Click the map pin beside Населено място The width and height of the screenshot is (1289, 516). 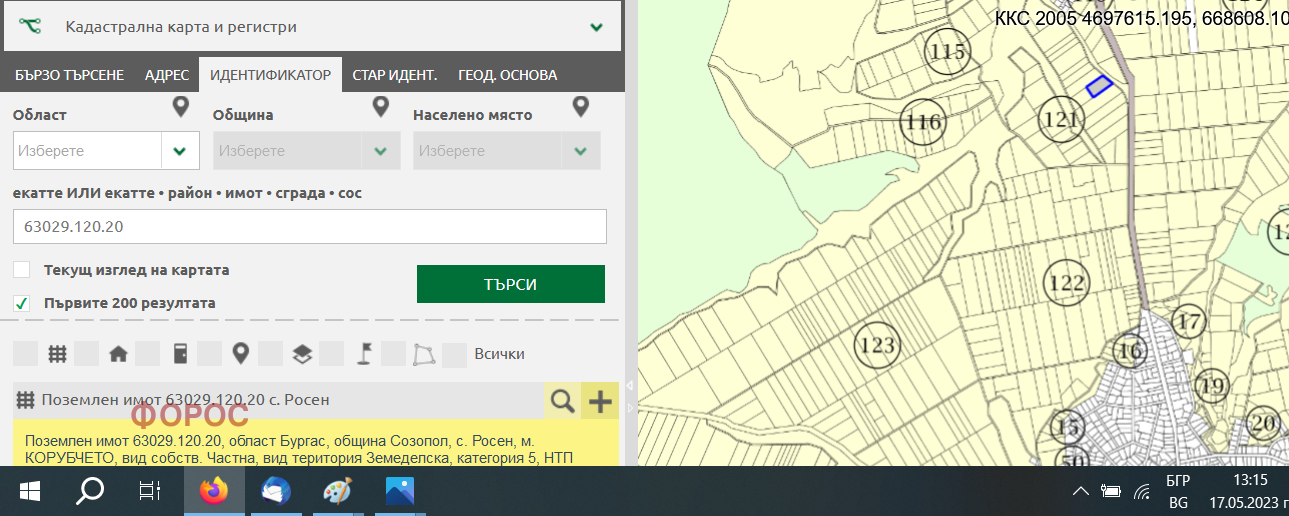click(580, 107)
